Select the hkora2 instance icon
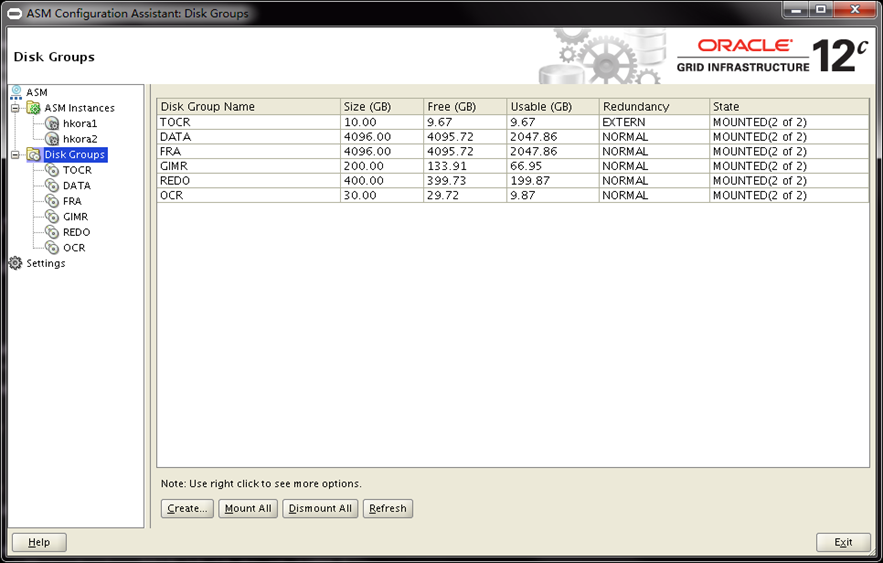Viewport: 883px width, 563px height. coord(53,139)
